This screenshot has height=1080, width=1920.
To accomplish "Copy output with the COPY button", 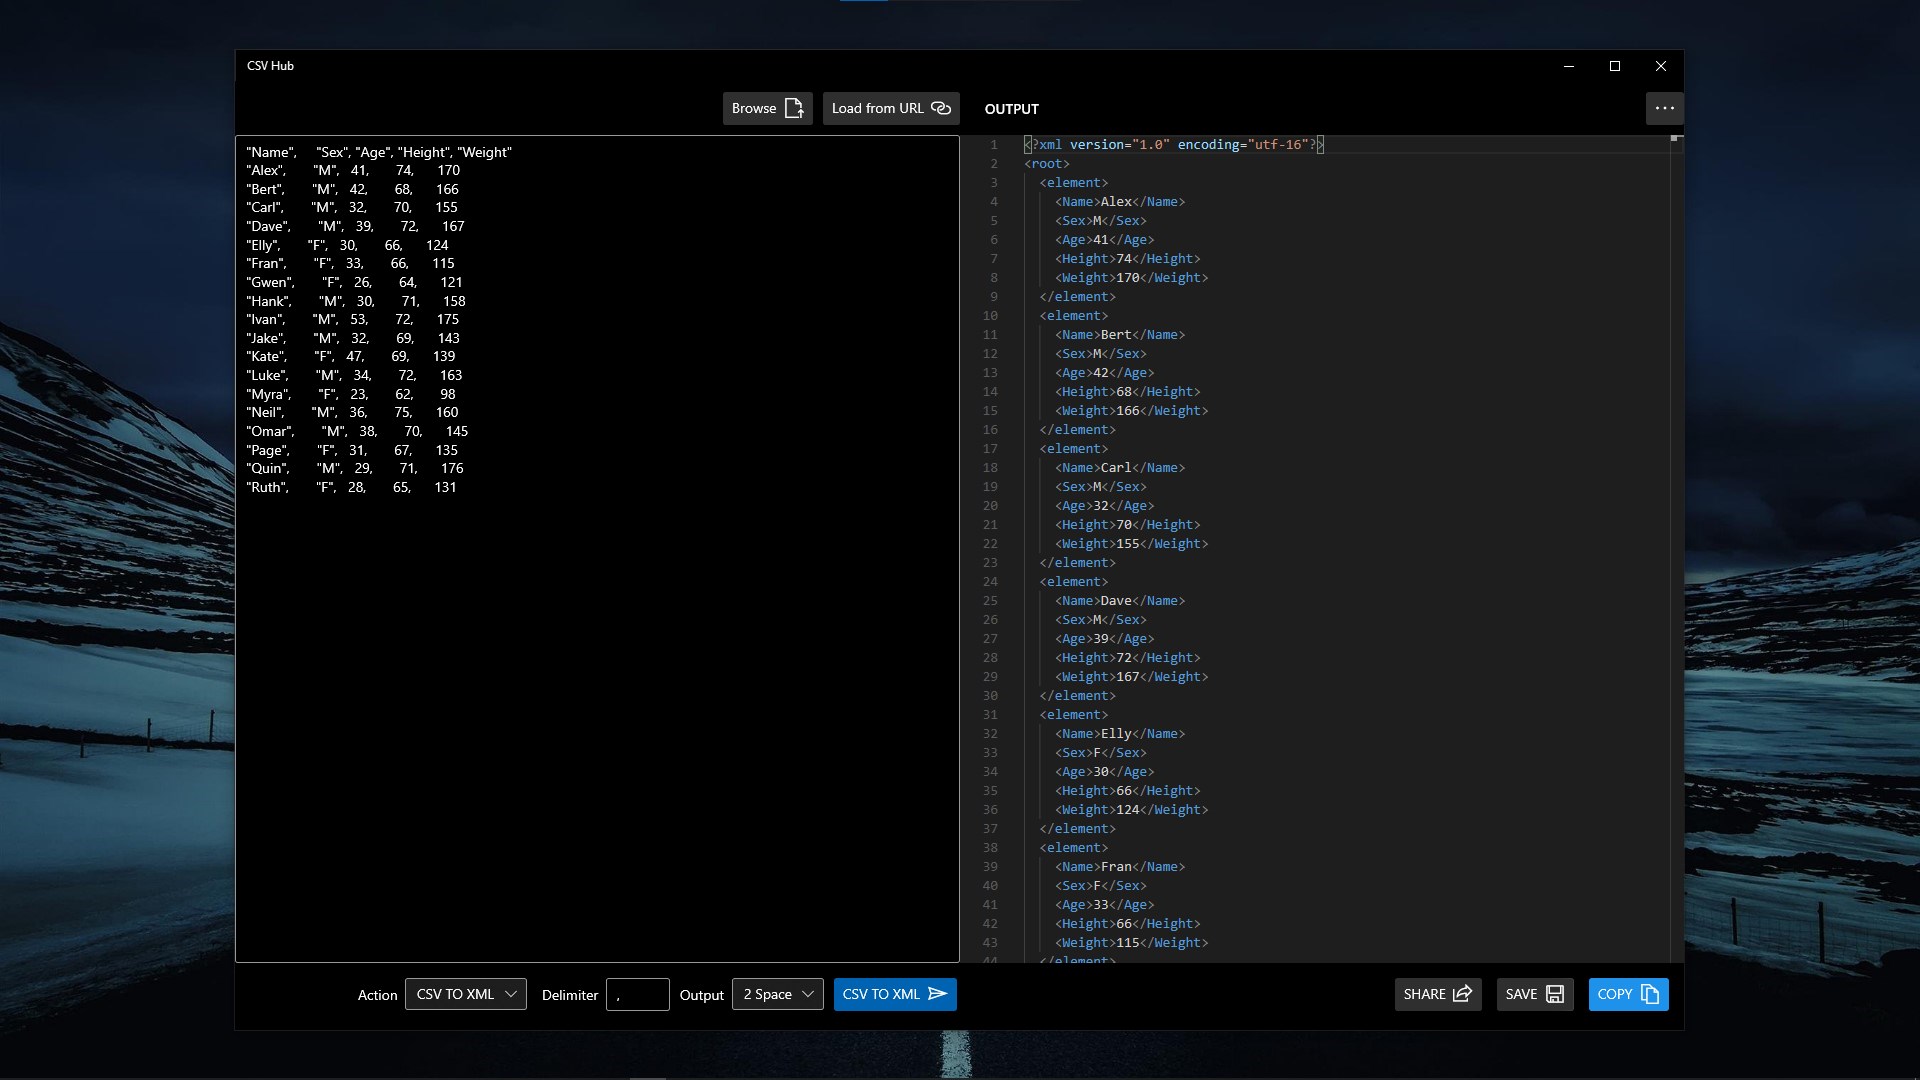I will [1628, 994].
